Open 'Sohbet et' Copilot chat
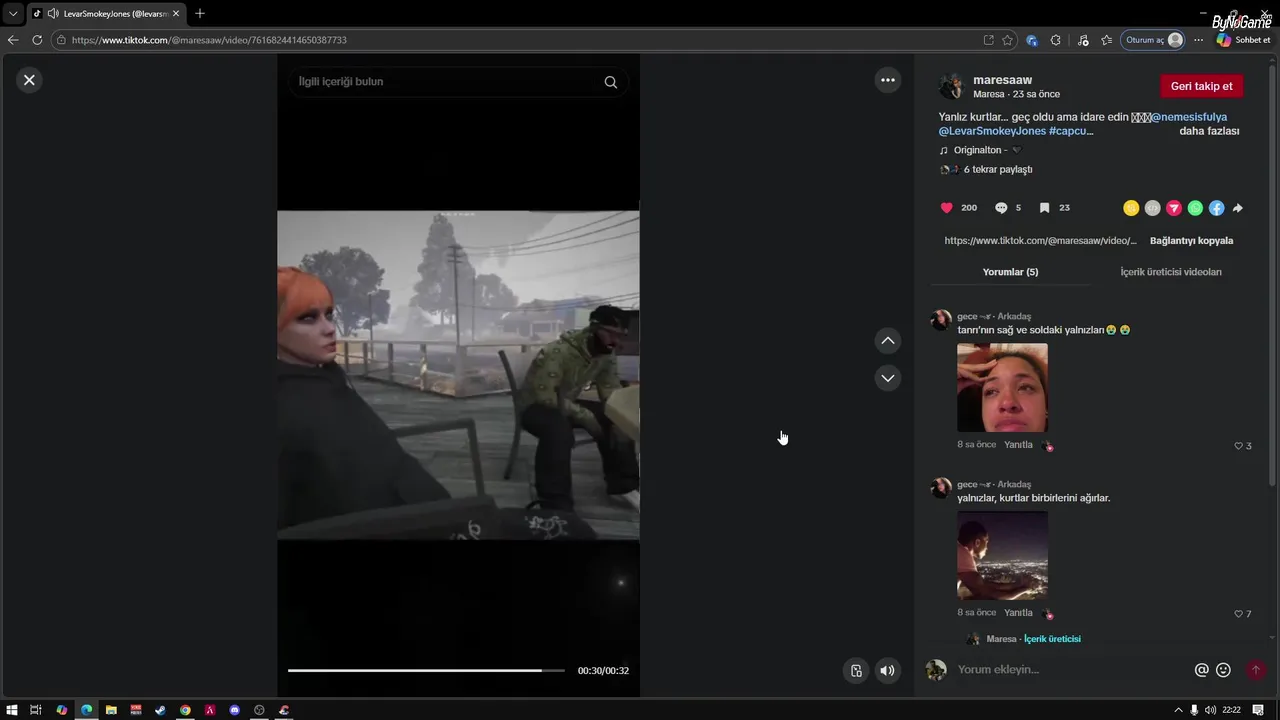This screenshot has height=720, width=1280. (1243, 40)
